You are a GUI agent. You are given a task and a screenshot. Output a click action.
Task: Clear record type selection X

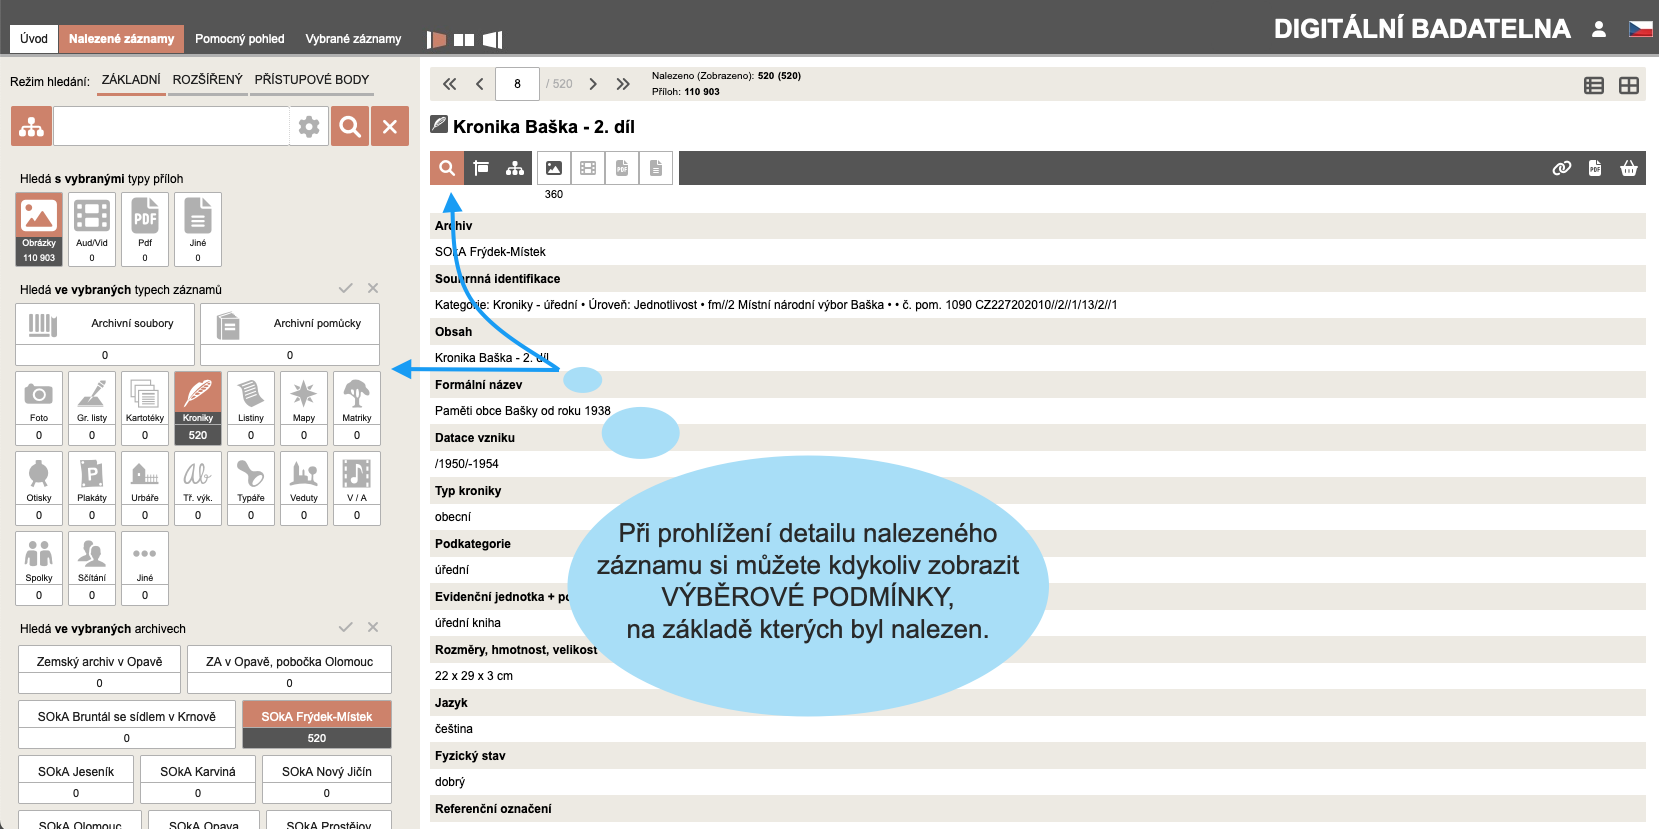pyautogui.click(x=373, y=288)
